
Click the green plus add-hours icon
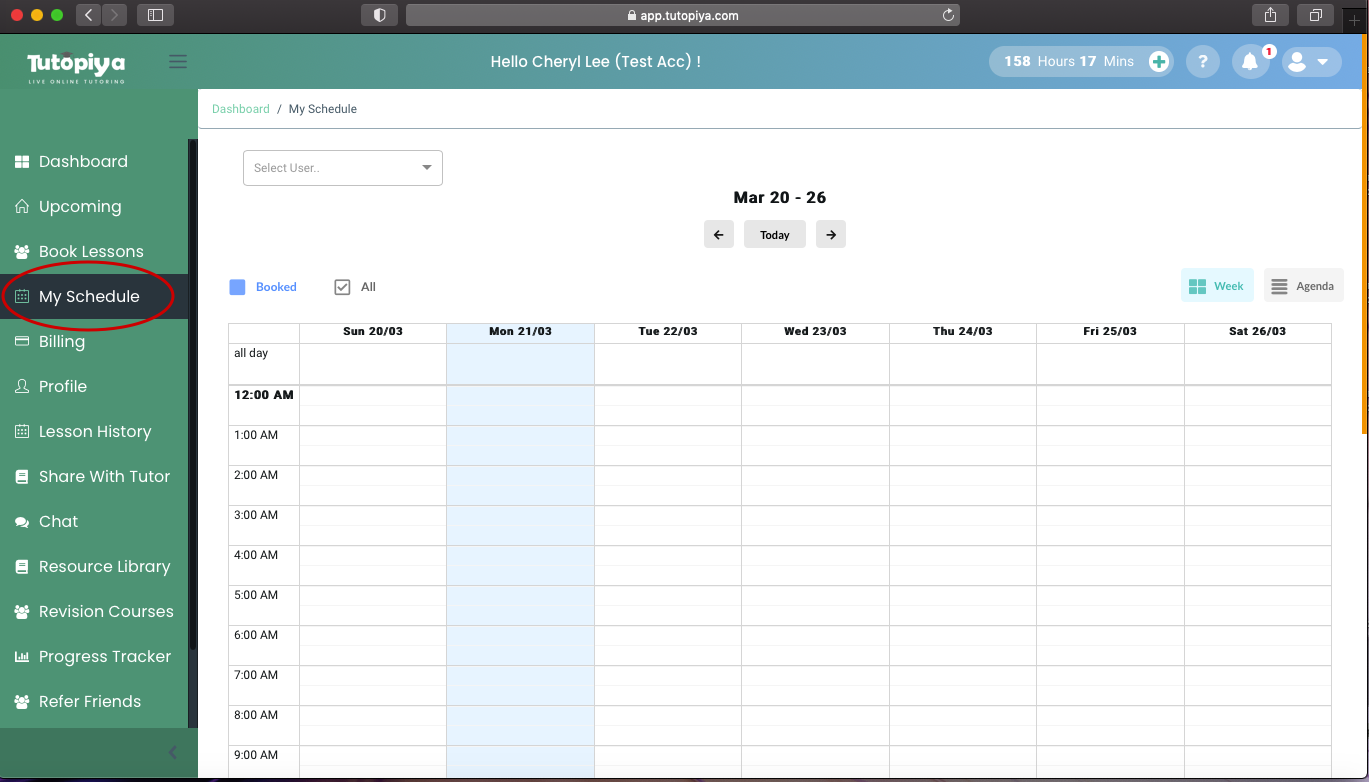pos(1158,62)
